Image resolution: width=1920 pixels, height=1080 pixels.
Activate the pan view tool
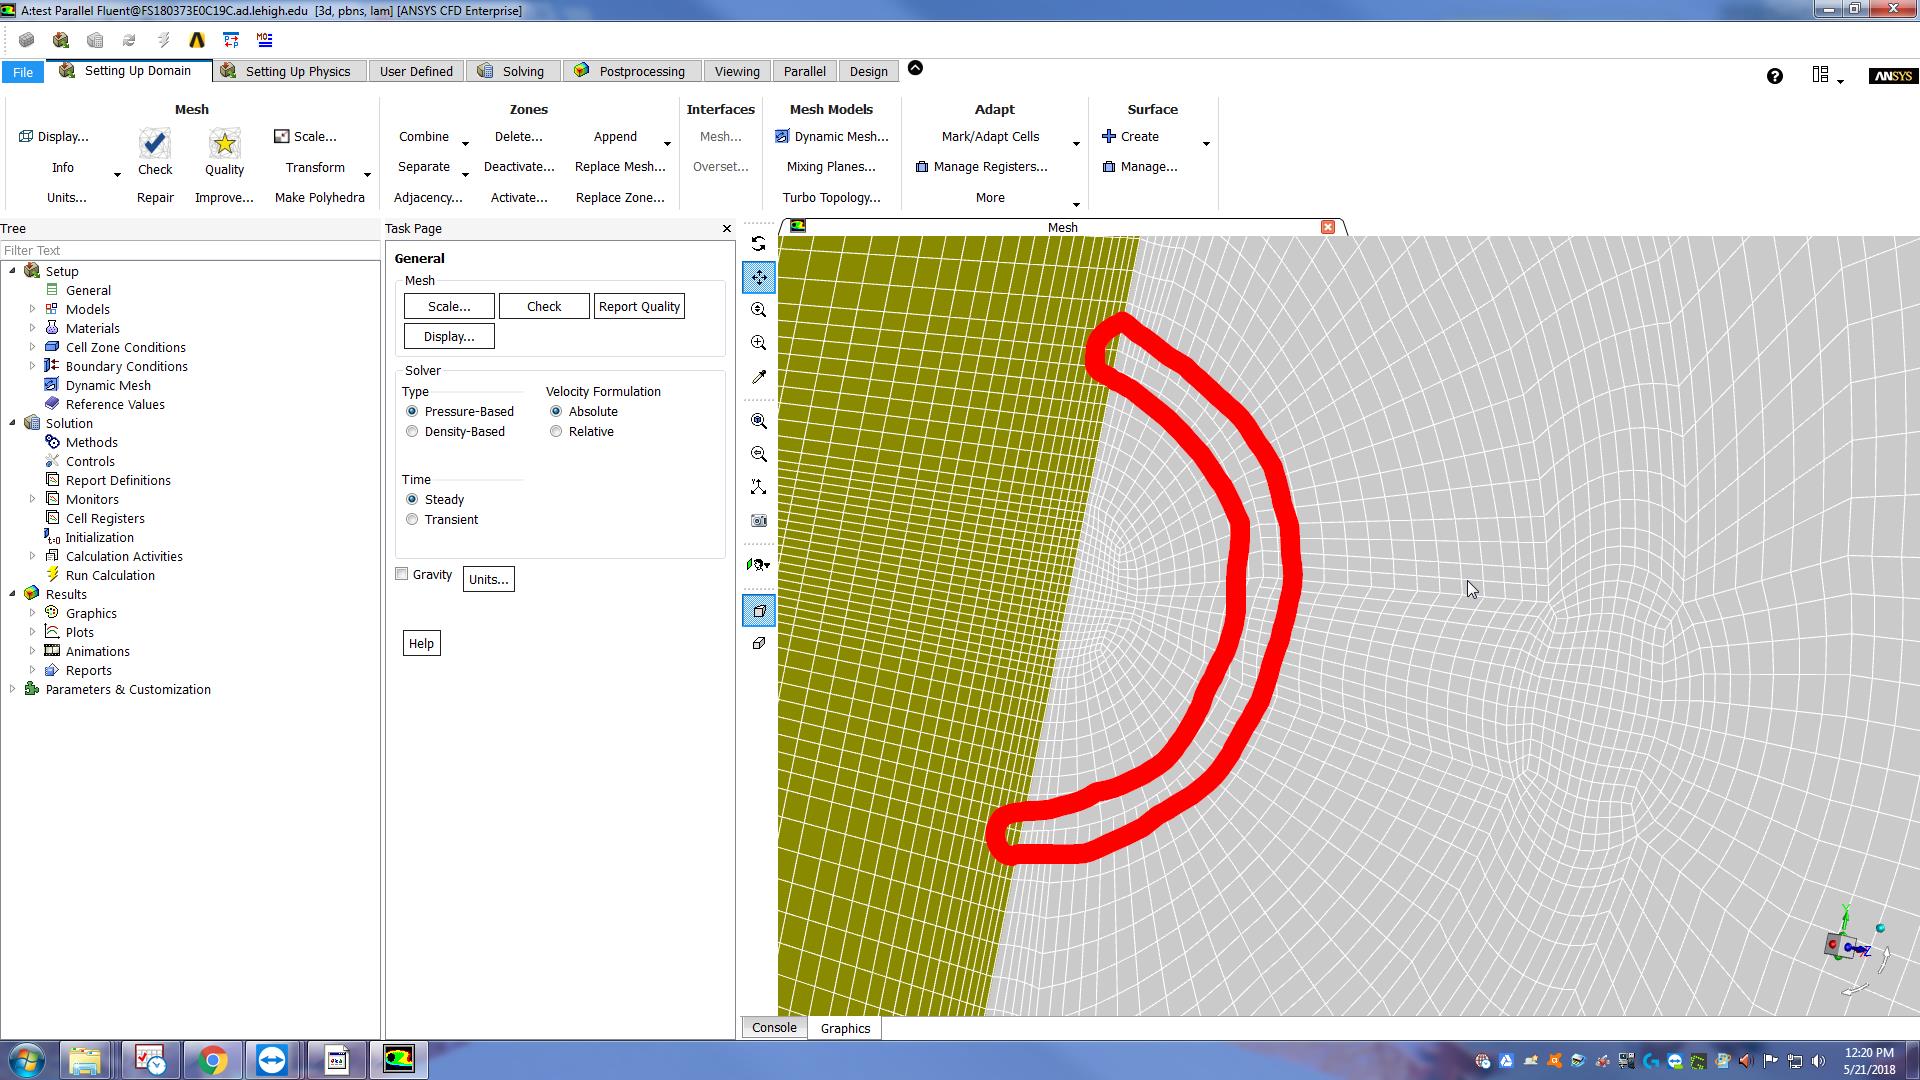[759, 277]
